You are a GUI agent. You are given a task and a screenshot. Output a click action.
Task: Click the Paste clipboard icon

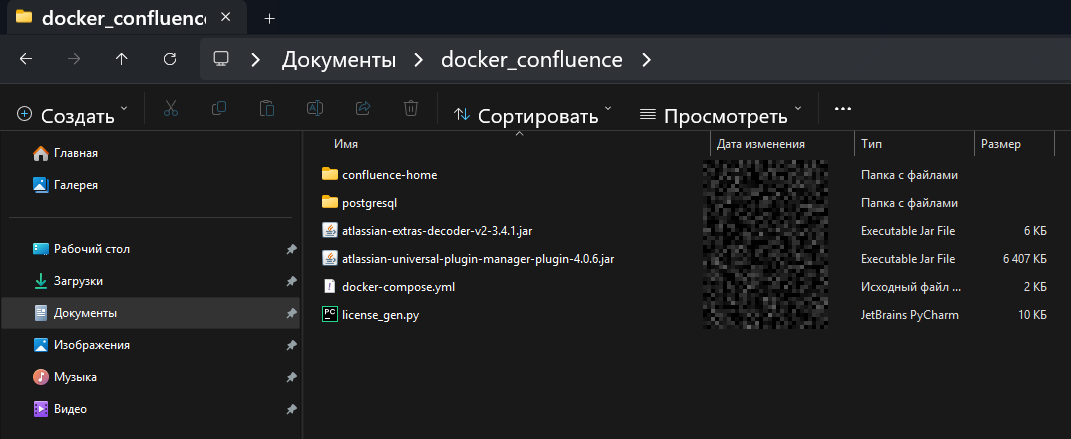(x=266, y=109)
